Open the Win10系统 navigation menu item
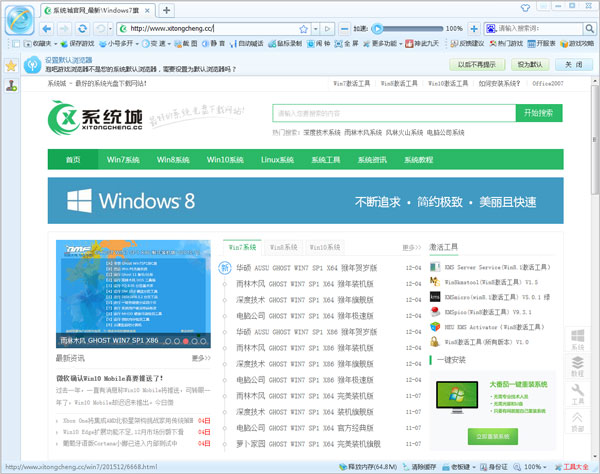The height and width of the screenshot is (474, 600). (x=225, y=160)
